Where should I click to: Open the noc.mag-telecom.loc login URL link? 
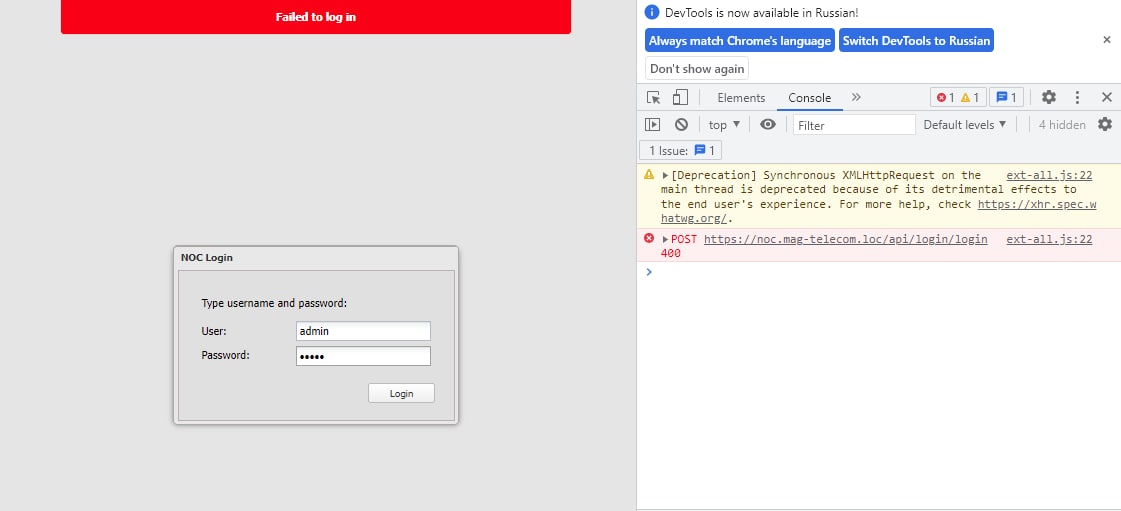coord(845,239)
